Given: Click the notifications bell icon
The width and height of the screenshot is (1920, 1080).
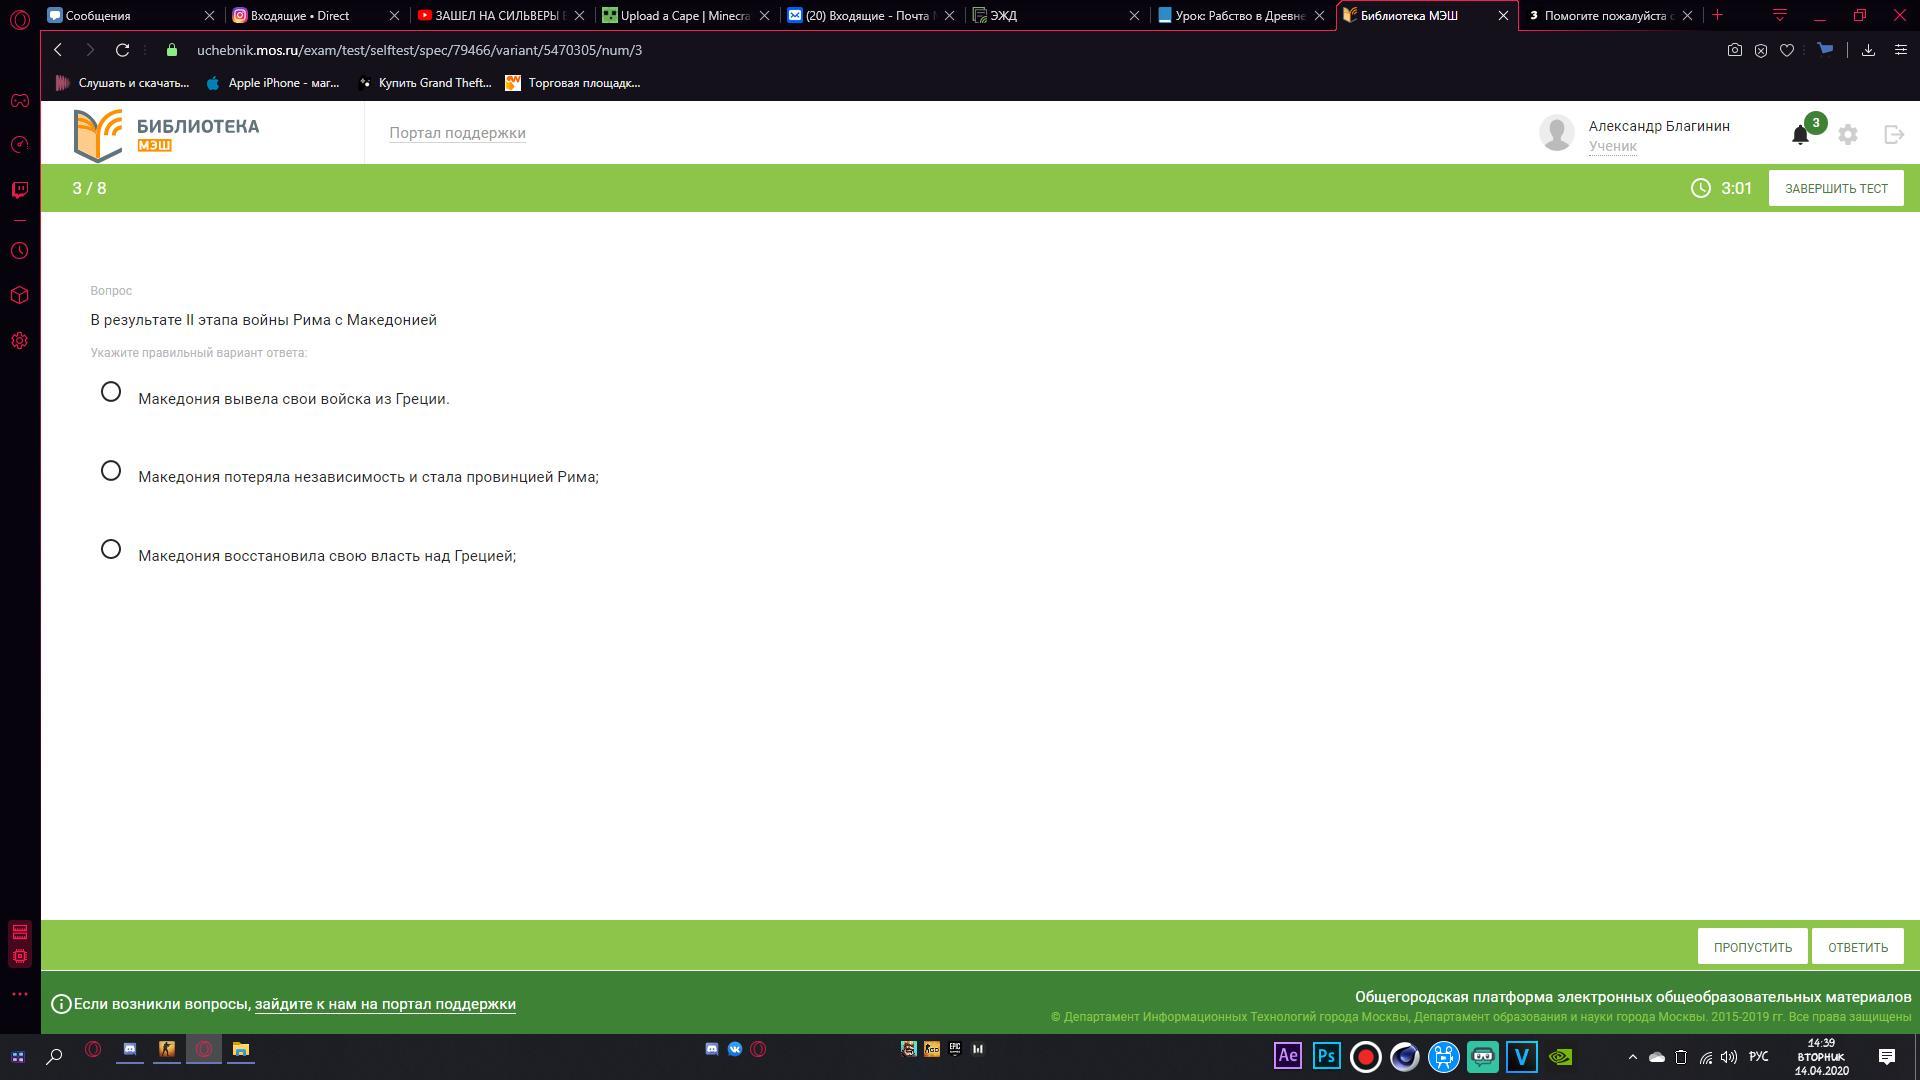Looking at the screenshot, I should [1800, 135].
